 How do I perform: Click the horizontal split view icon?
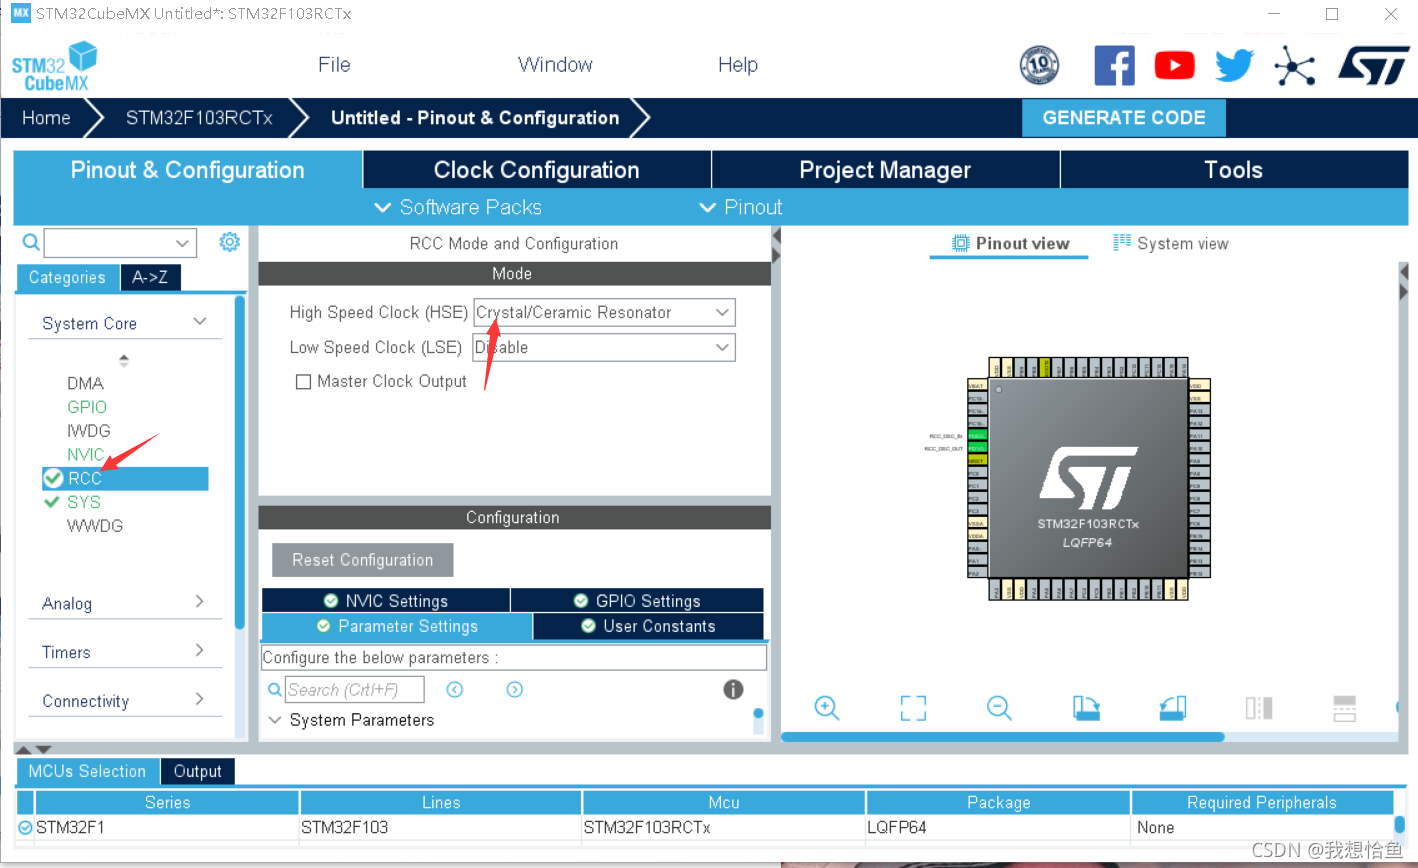1345,708
